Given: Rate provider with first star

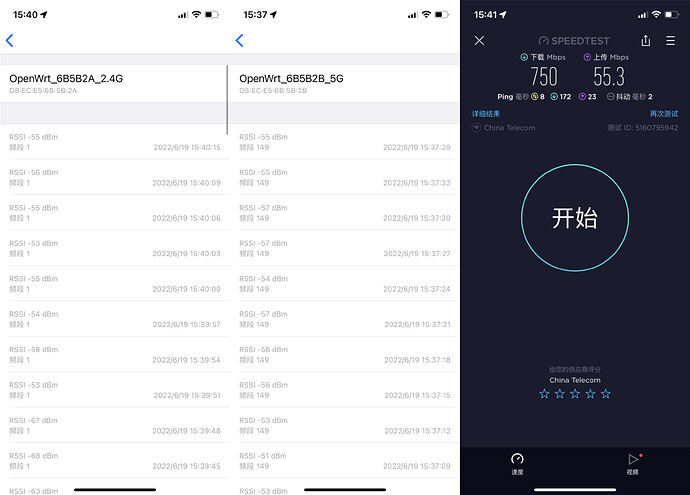Looking at the screenshot, I should (544, 394).
